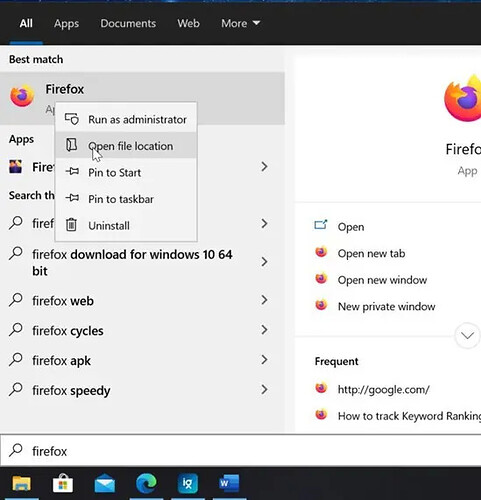The image size is (481, 500).
Task: Launch Microsoft Store taskbar icon
Action: [x=63, y=483]
